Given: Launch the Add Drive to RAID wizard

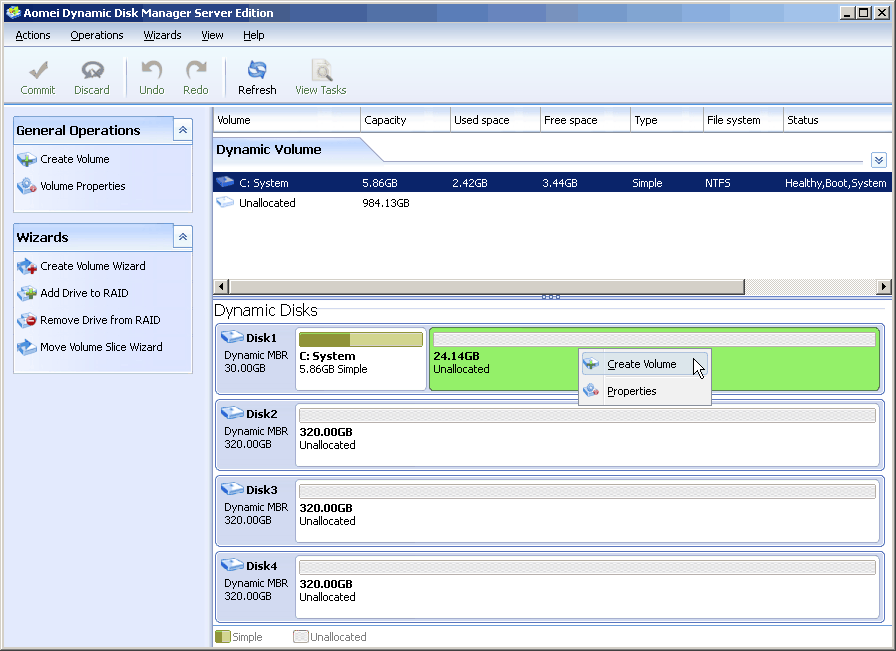Looking at the screenshot, I should click(84, 293).
